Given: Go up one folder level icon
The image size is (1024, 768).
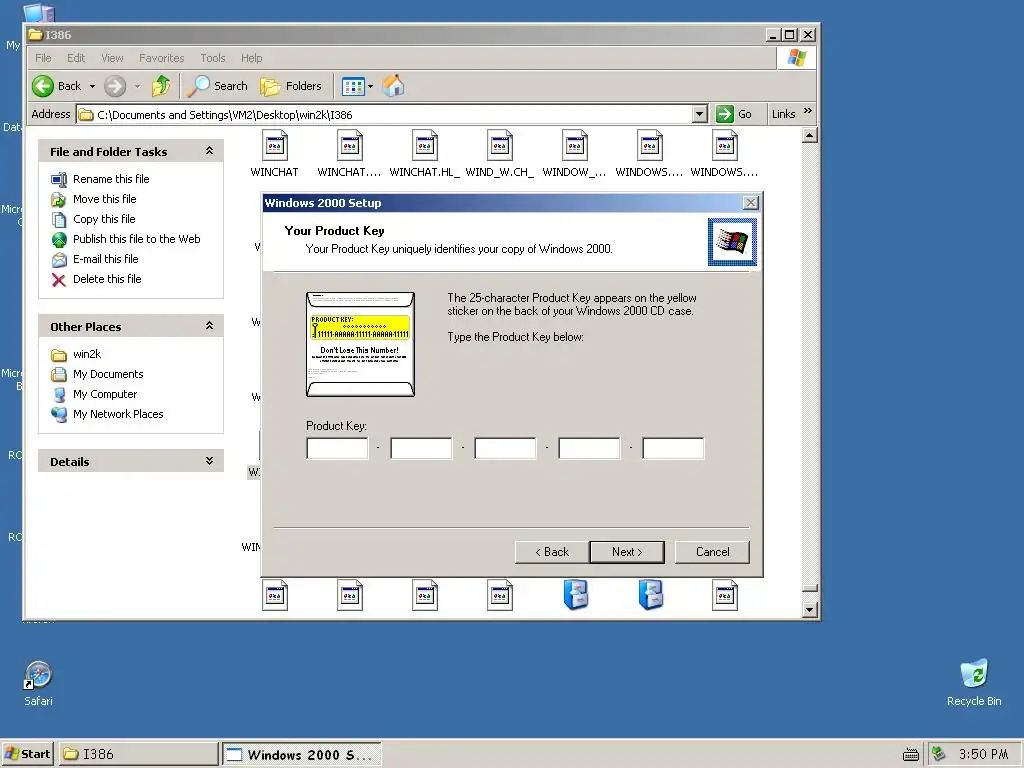Looking at the screenshot, I should pyautogui.click(x=161, y=86).
